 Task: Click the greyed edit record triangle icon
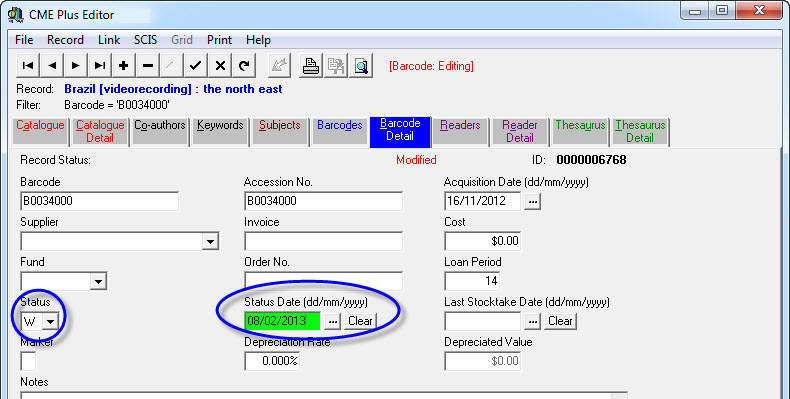coord(171,65)
